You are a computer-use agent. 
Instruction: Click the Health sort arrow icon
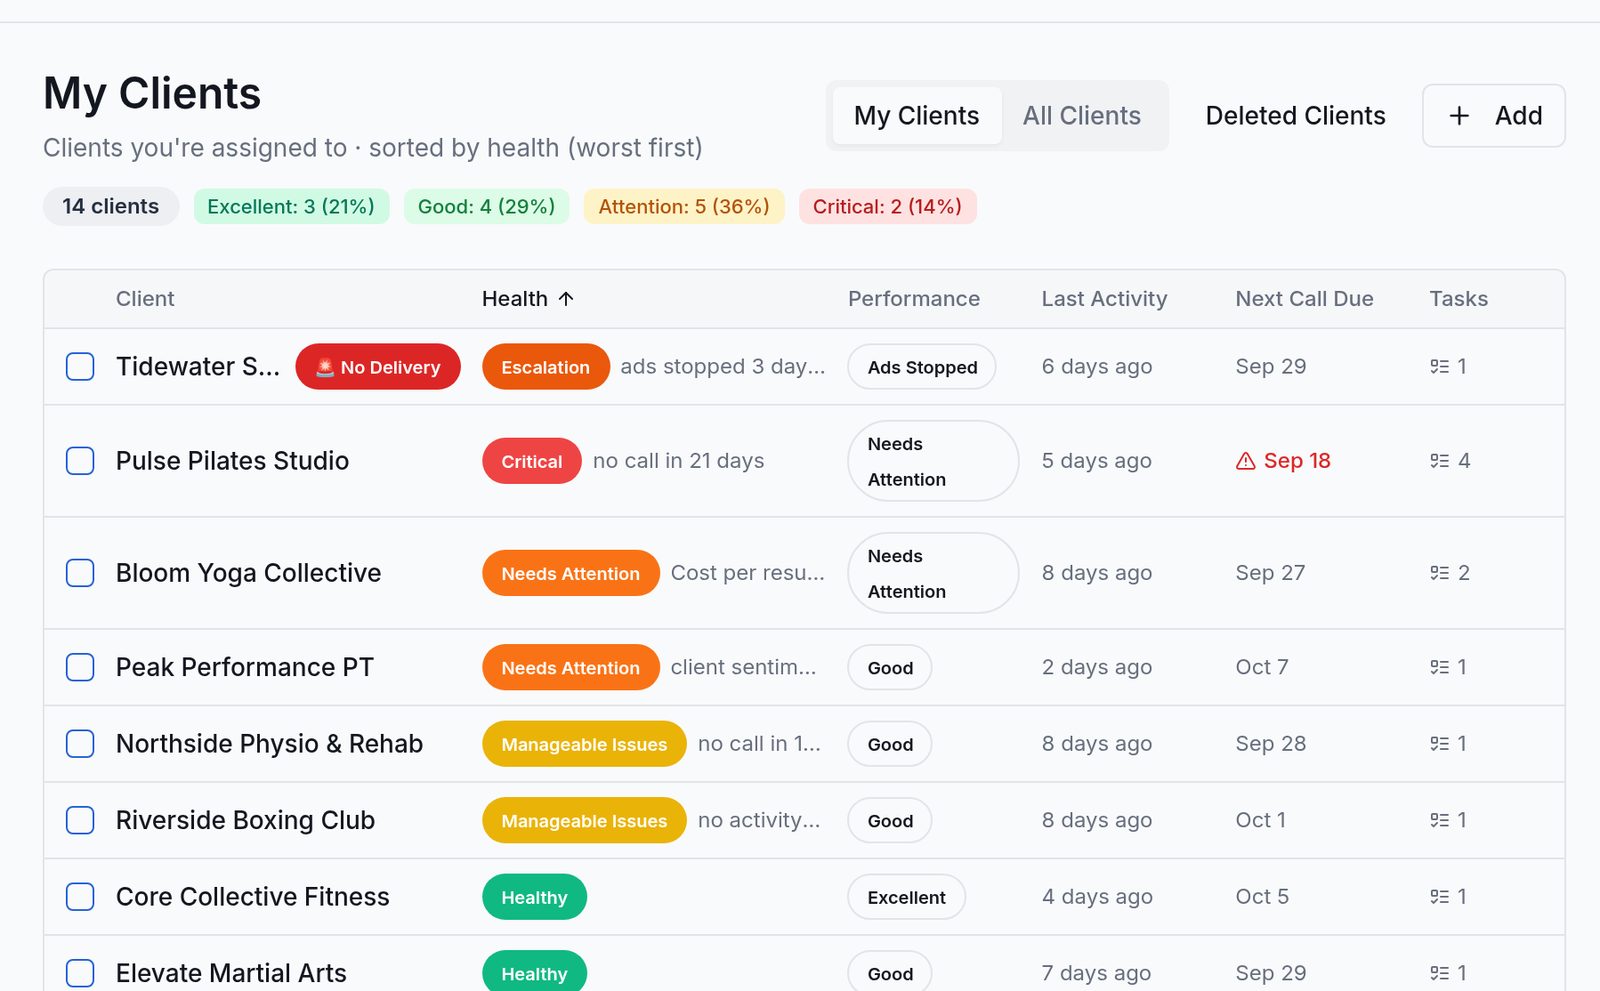[x=566, y=299]
